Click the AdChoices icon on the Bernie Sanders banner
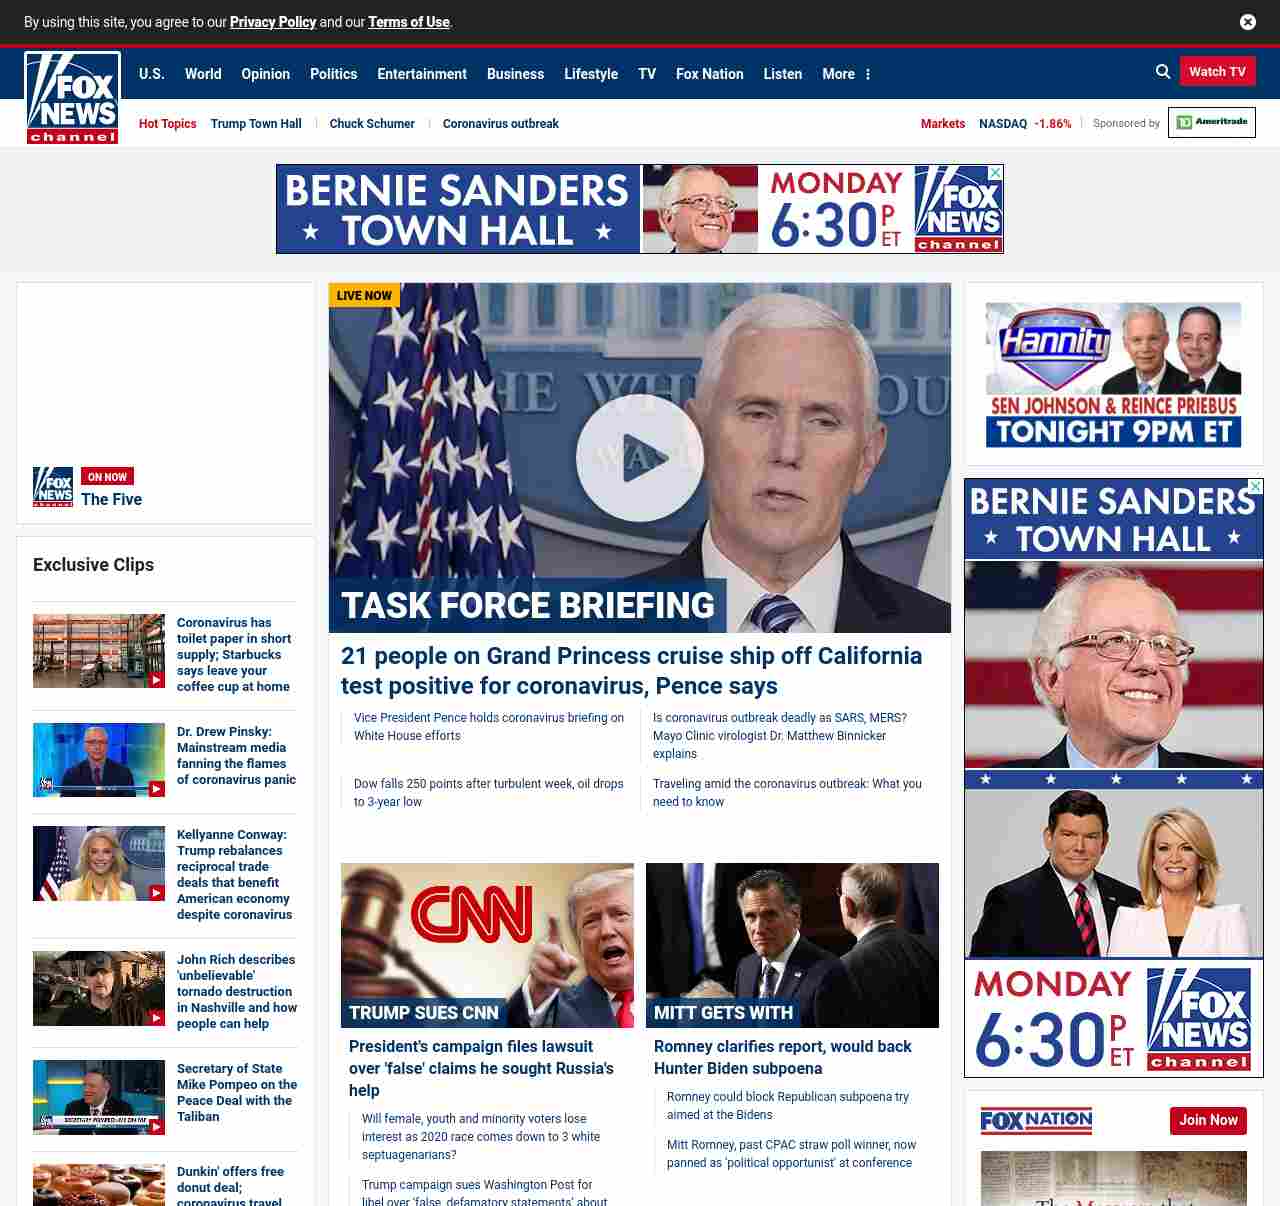Viewport: 1280px width, 1206px height. point(995,172)
